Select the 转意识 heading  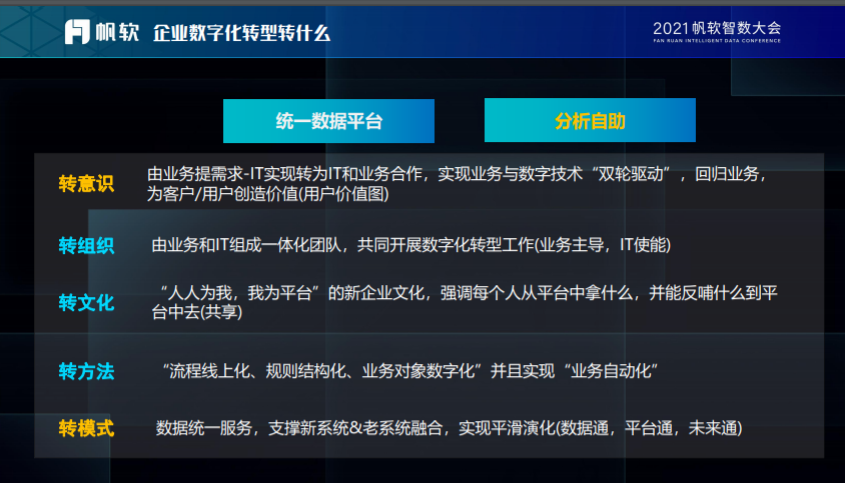coord(87,184)
